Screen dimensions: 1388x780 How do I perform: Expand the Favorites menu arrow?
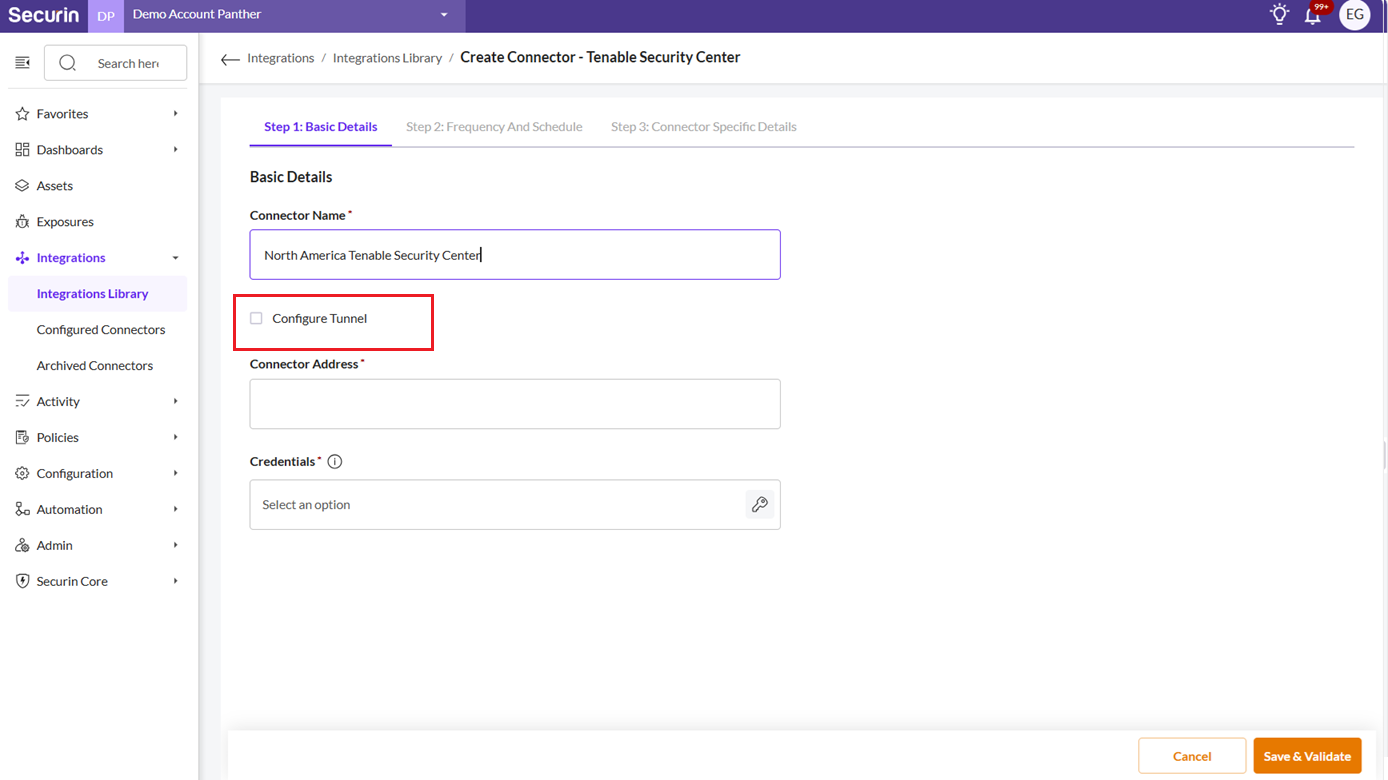pyautogui.click(x=175, y=114)
